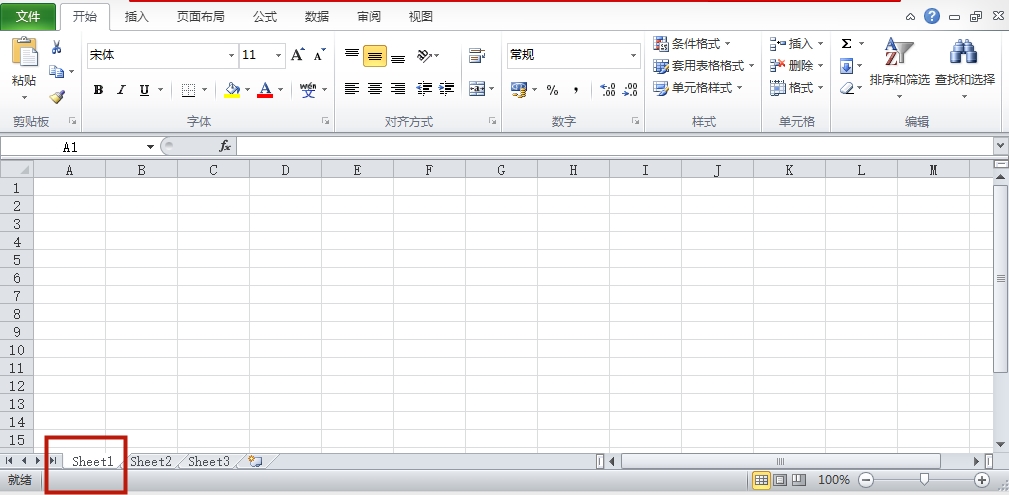Increase font size with large A icon

tap(298, 55)
